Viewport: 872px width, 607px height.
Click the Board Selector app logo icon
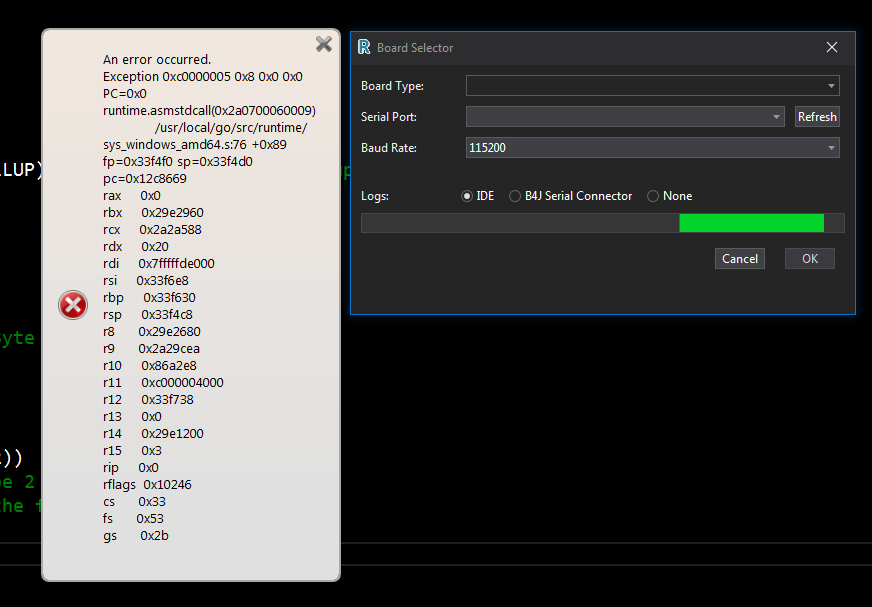click(x=364, y=47)
